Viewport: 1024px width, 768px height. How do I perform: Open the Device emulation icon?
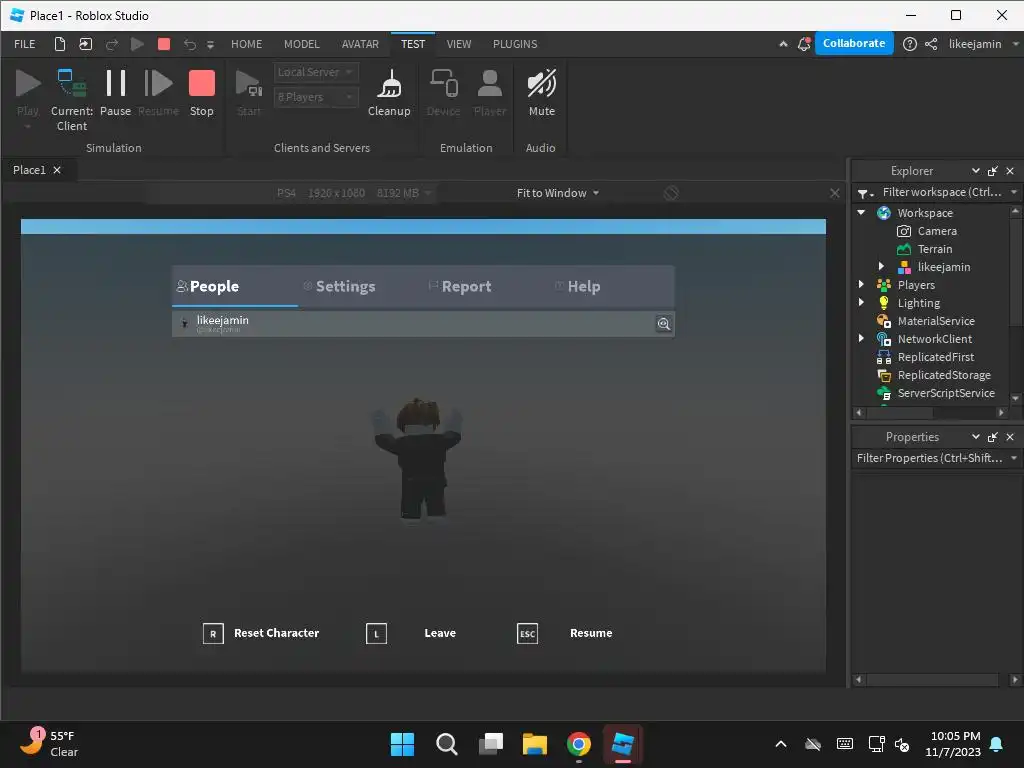point(443,84)
